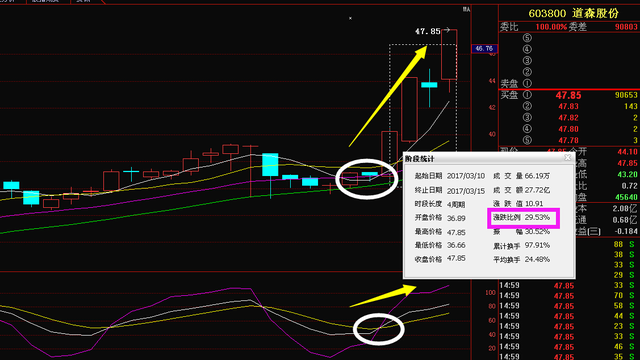Click the 委差 90803 value
The image size is (640, 360).
tap(626, 27)
